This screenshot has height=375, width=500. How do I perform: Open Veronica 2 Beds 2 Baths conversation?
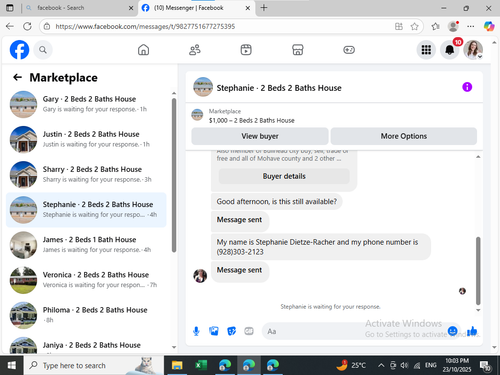(x=86, y=280)
